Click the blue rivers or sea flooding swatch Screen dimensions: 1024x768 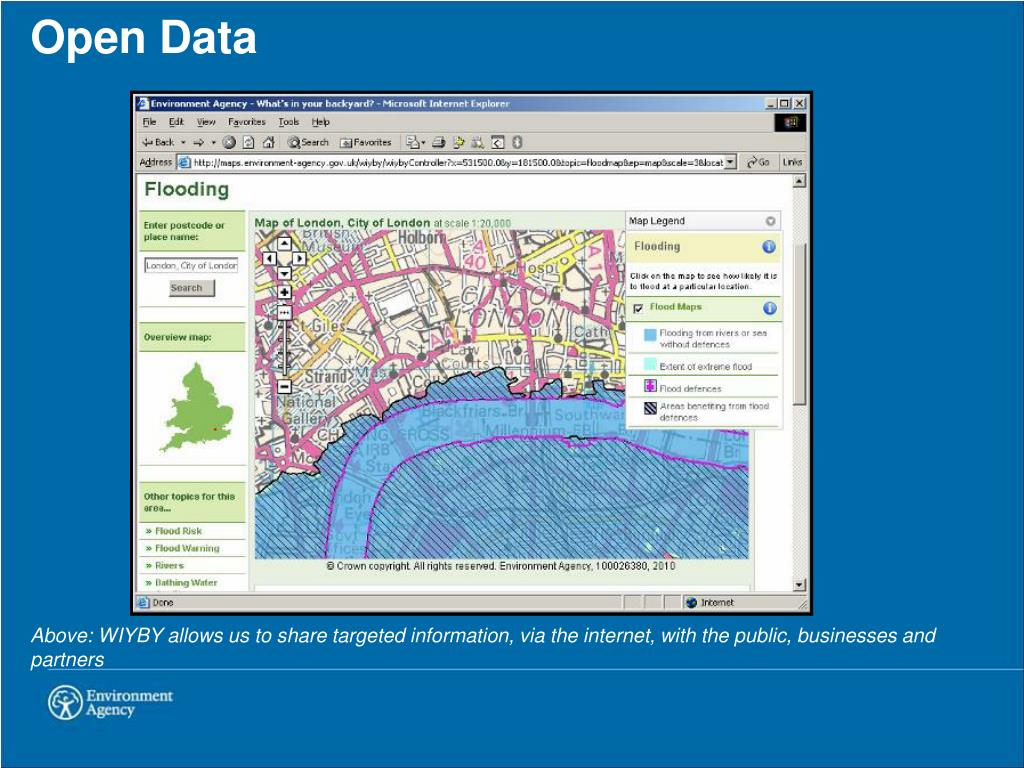650,335
